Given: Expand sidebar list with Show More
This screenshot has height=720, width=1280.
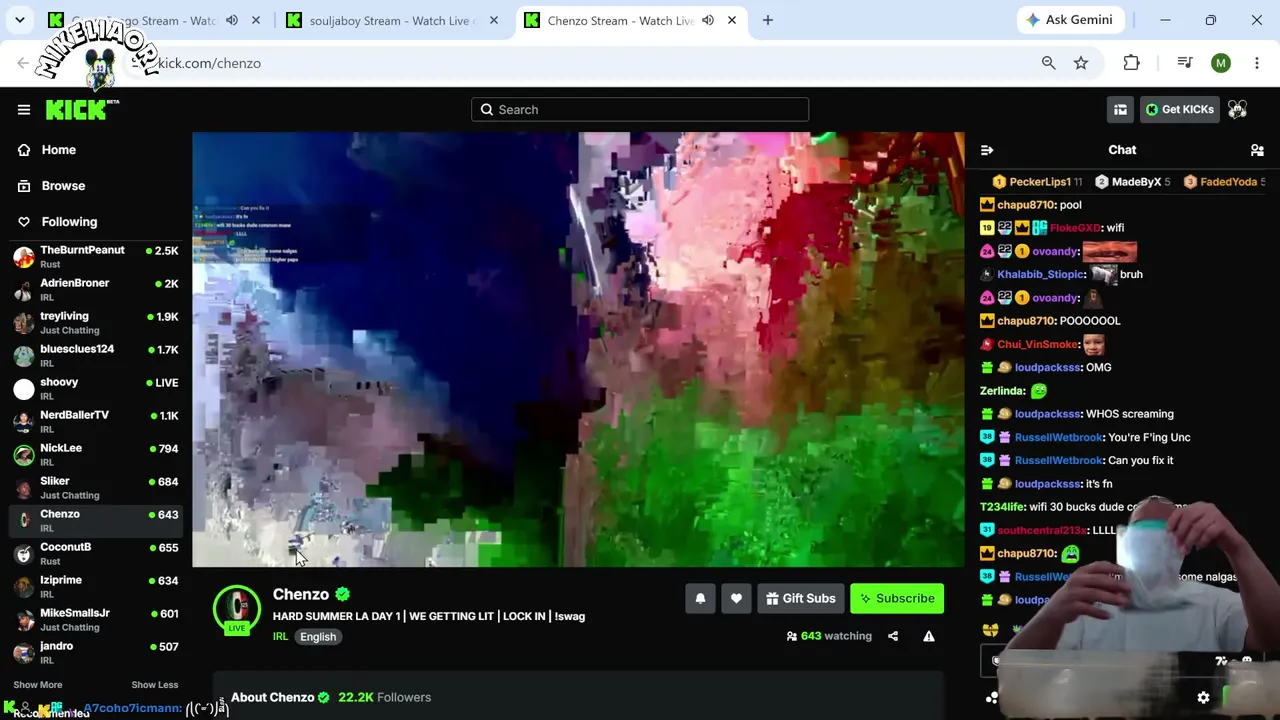Looking at the screenshot, I should (x=38, y=685).
